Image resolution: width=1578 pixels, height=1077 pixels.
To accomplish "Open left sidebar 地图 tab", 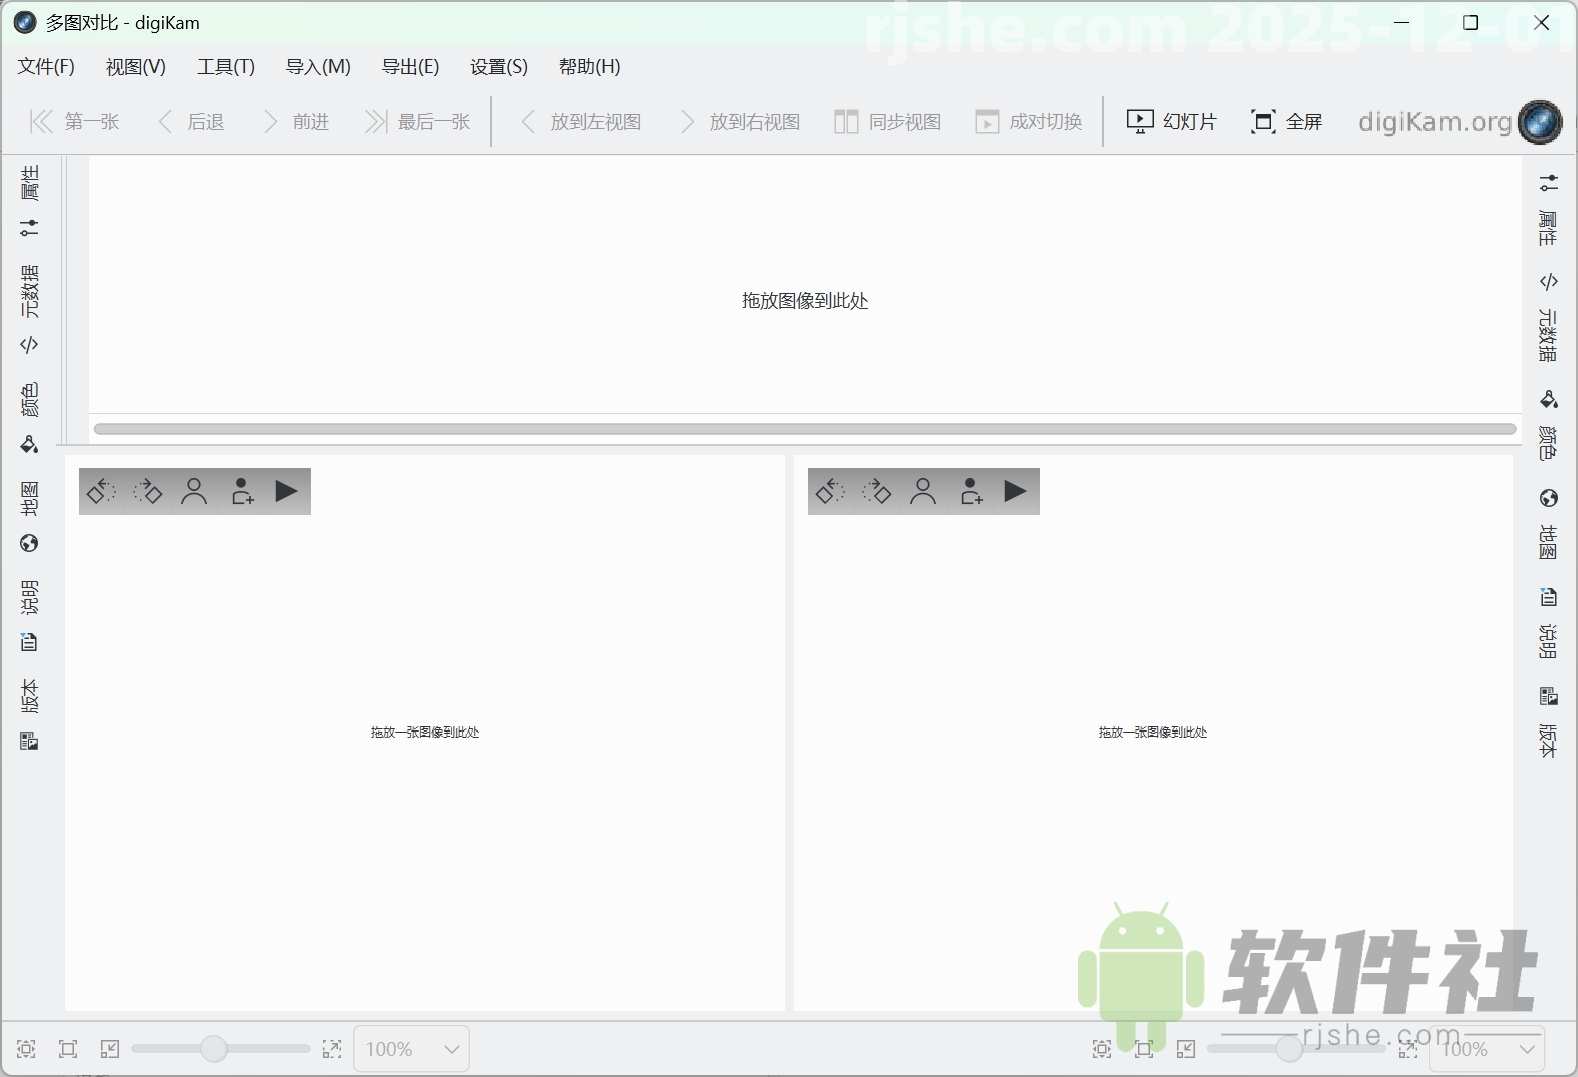I will 30,517.
